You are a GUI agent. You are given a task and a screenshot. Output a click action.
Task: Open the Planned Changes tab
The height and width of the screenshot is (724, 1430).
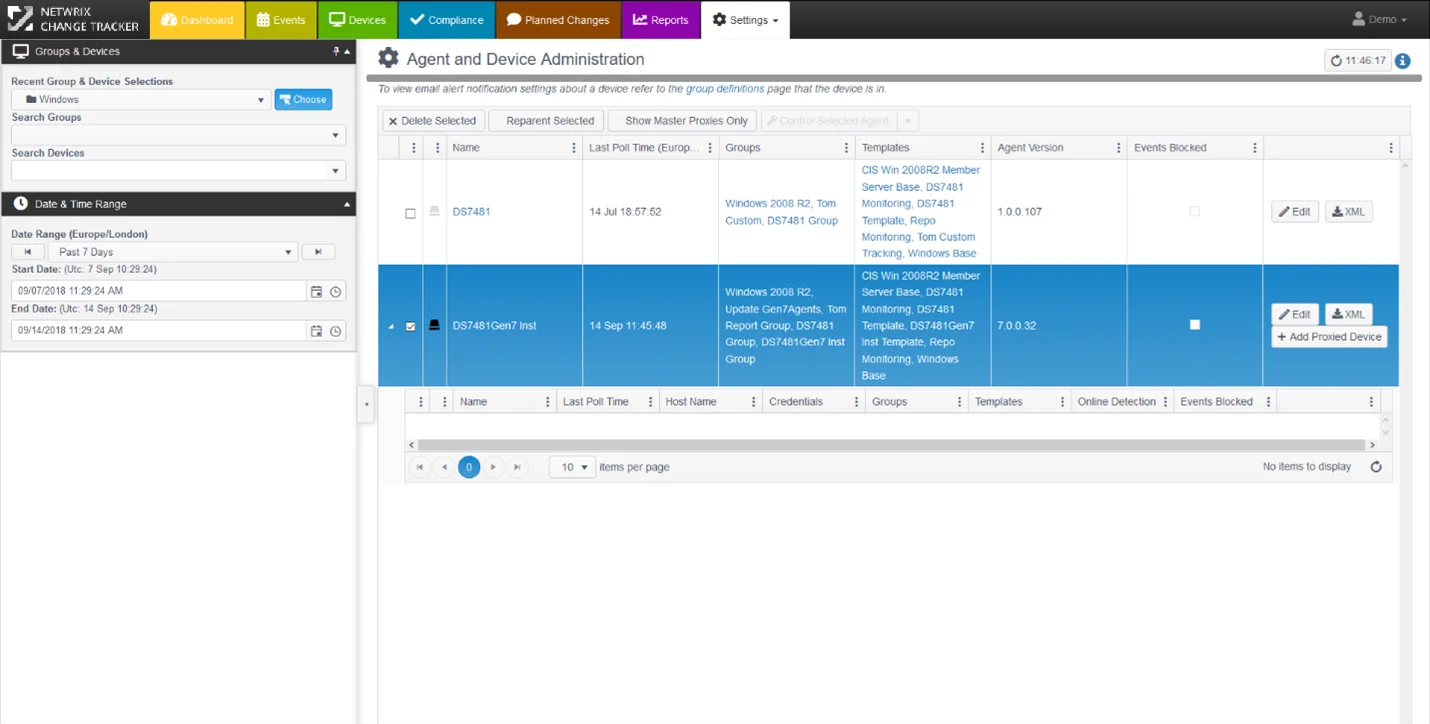(x=558, y=20)
